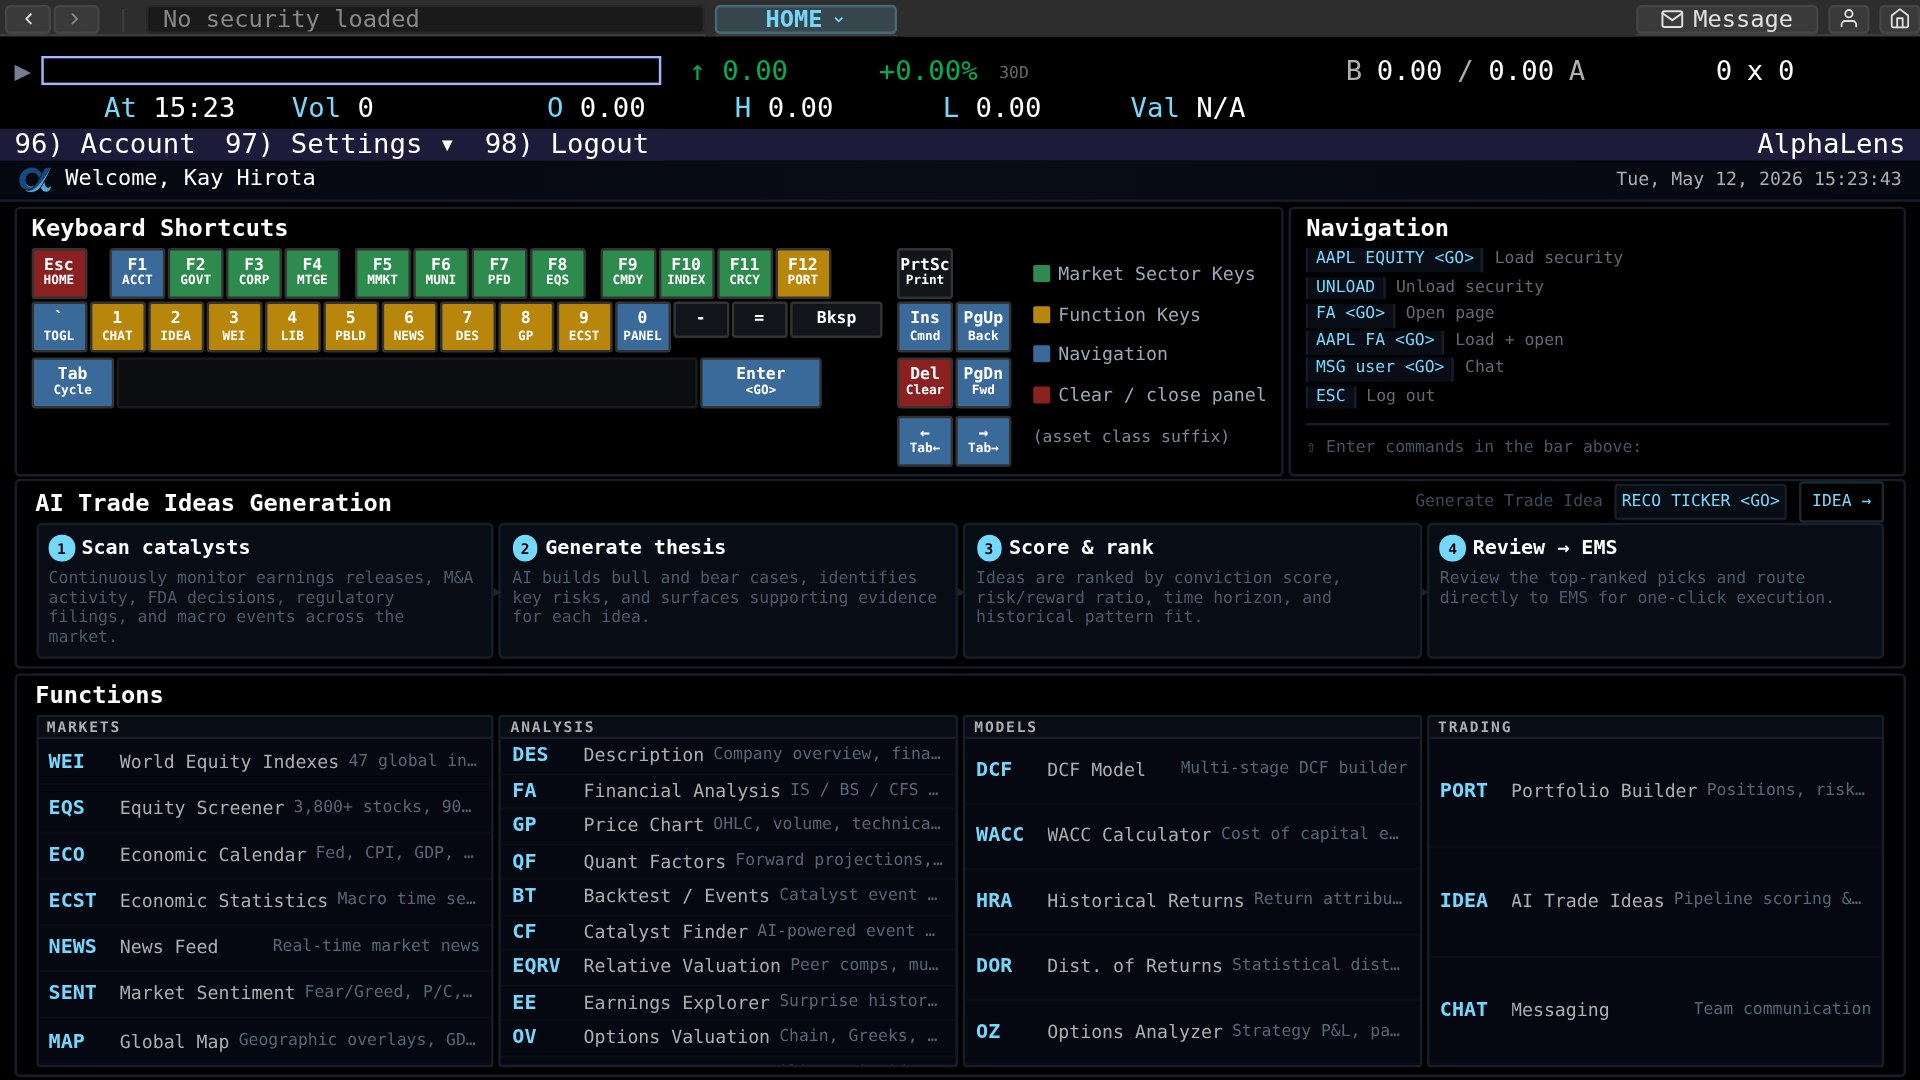Open the user profile icon
This screenshot has height=1080, width=1920.
(x=1848, y=19)
